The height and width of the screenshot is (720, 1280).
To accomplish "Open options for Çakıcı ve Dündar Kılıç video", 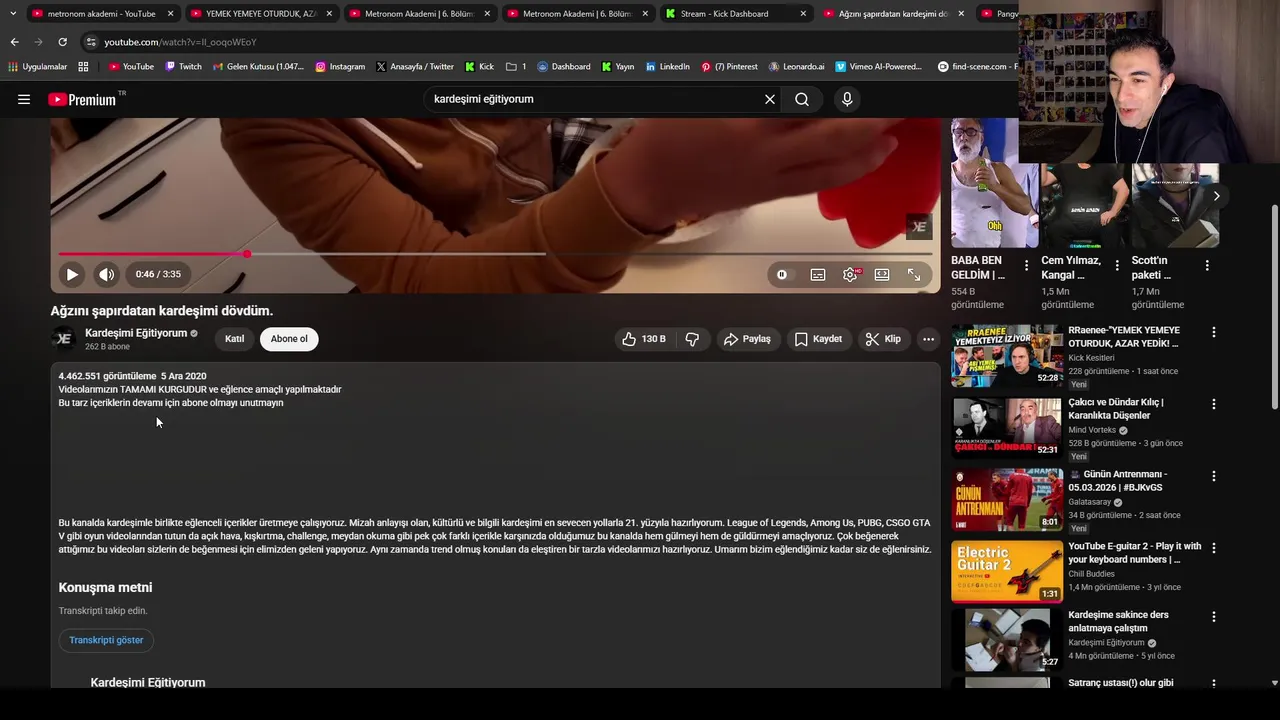I will (x=1214, y=404).
